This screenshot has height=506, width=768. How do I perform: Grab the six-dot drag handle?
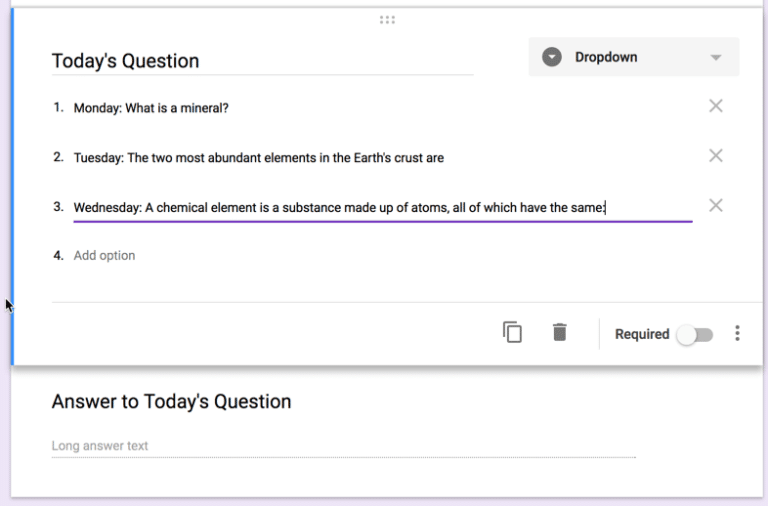pyautogui.click(x=387, y=20)
